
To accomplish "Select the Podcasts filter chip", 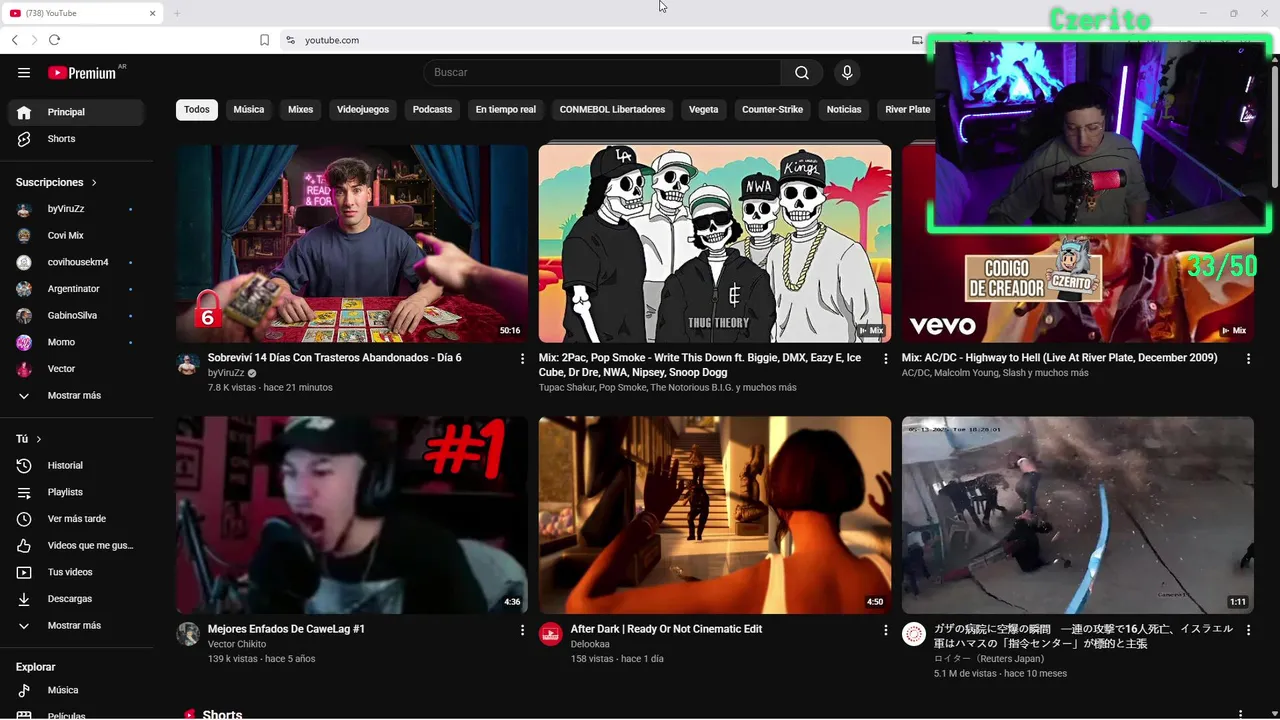I will [432, 110].
